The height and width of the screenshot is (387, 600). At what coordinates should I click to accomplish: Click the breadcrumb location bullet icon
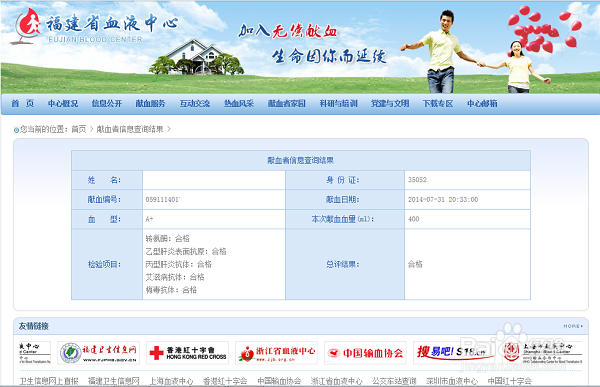click(x=16, y=130)
